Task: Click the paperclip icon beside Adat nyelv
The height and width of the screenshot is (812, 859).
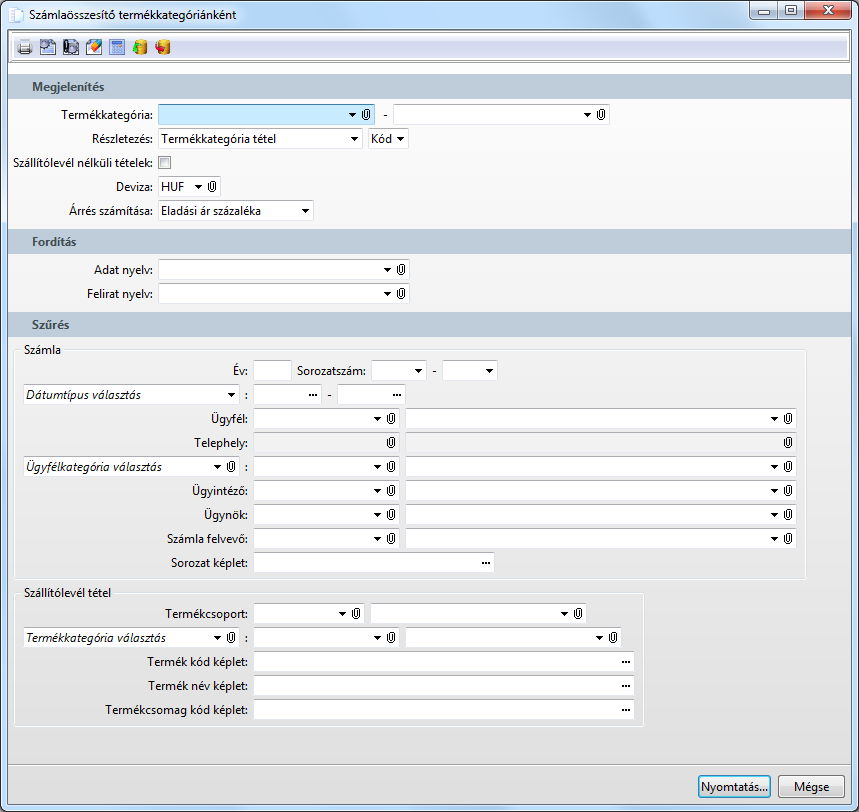Action: [401, 270]
